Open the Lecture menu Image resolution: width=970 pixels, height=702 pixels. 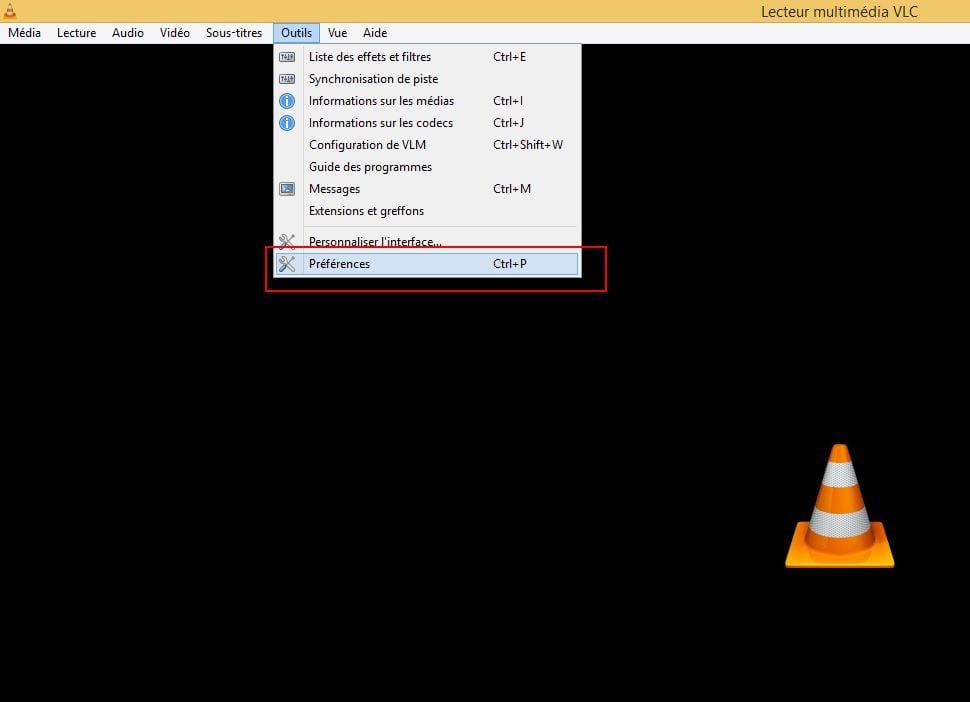click(76, 33)
